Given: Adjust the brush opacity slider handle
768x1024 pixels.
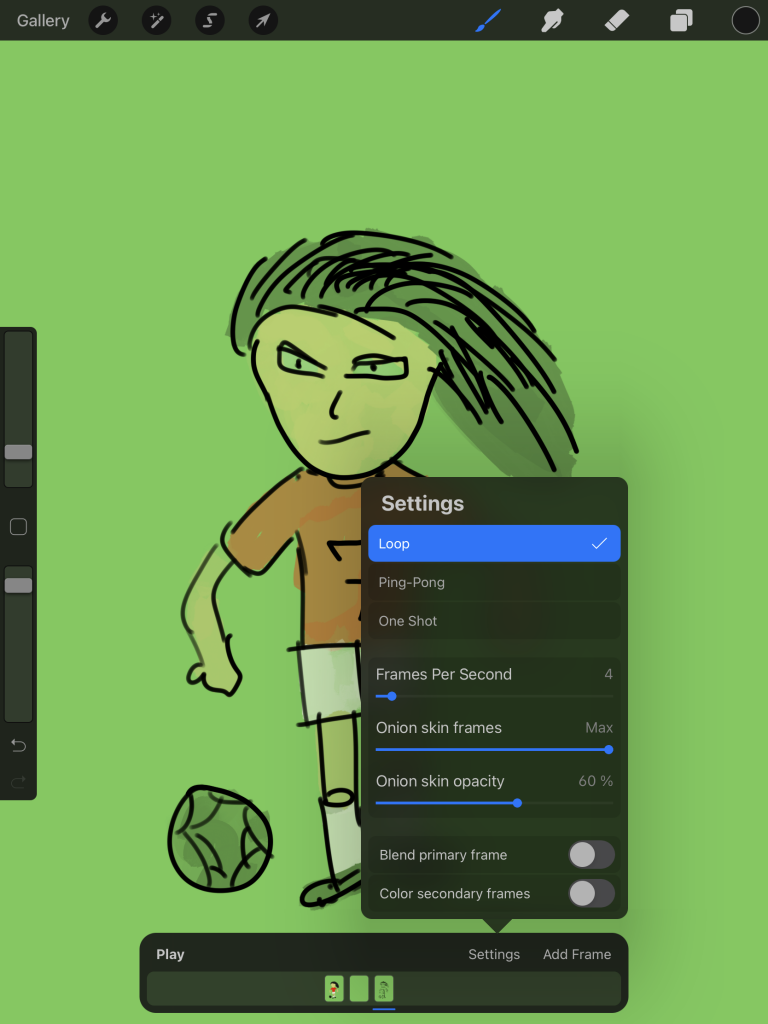Looking at the screenshot, I should click(18, 585).
